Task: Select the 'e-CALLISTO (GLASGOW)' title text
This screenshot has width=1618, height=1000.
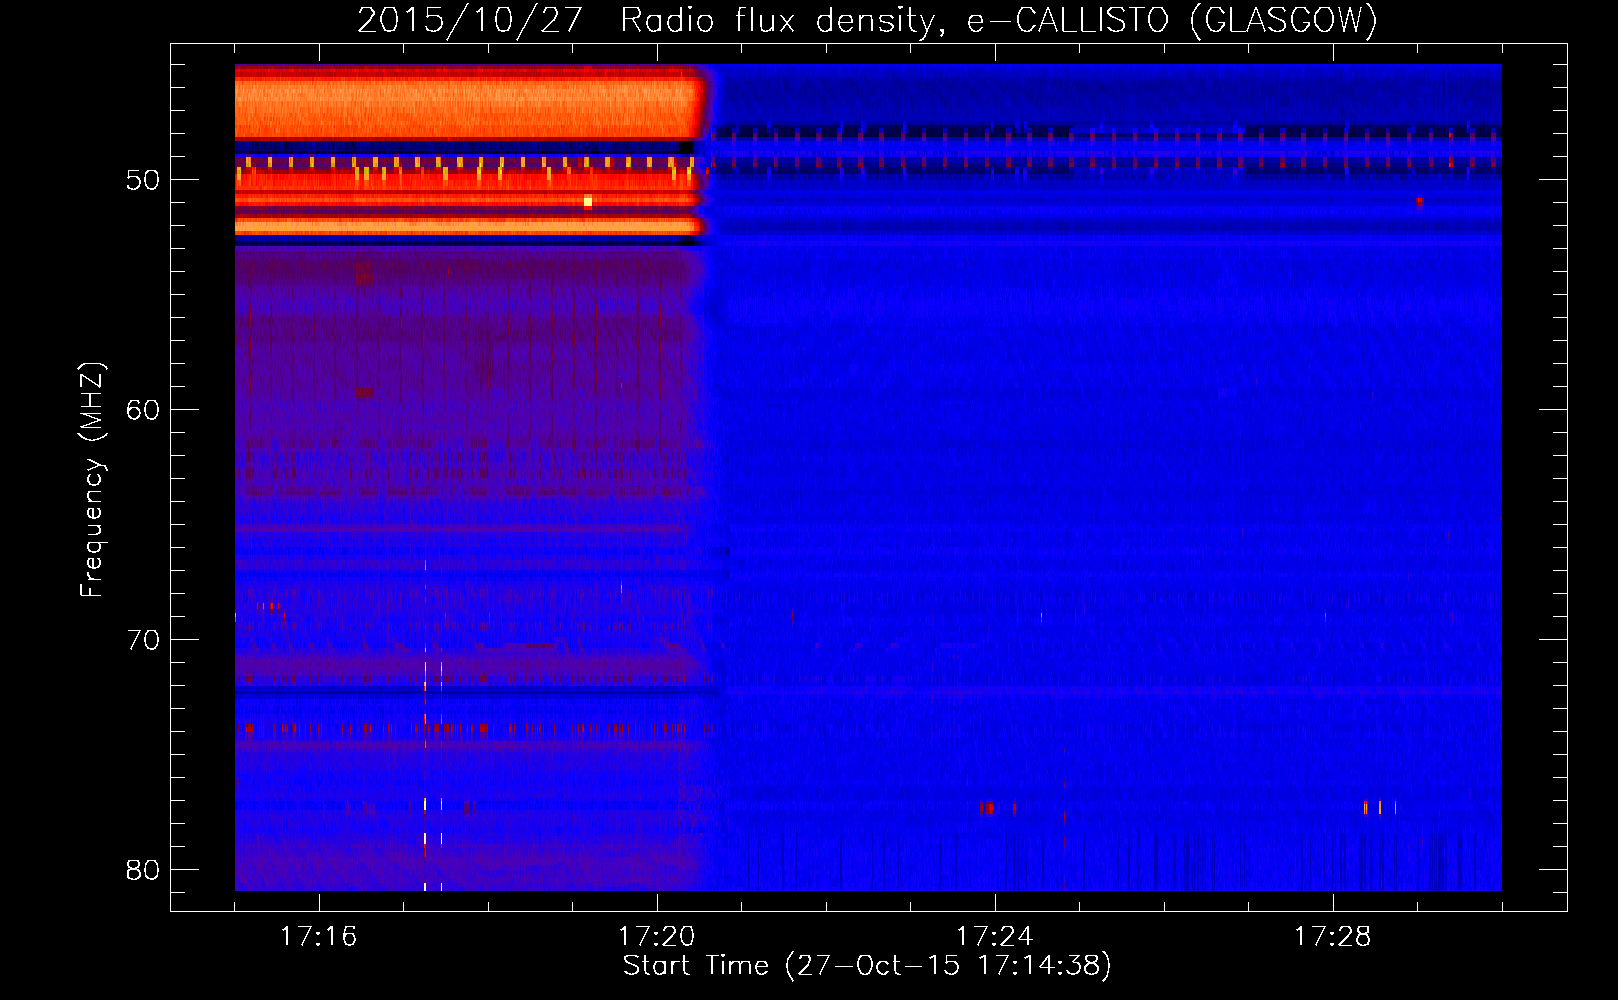Action: pos(1172,20)
